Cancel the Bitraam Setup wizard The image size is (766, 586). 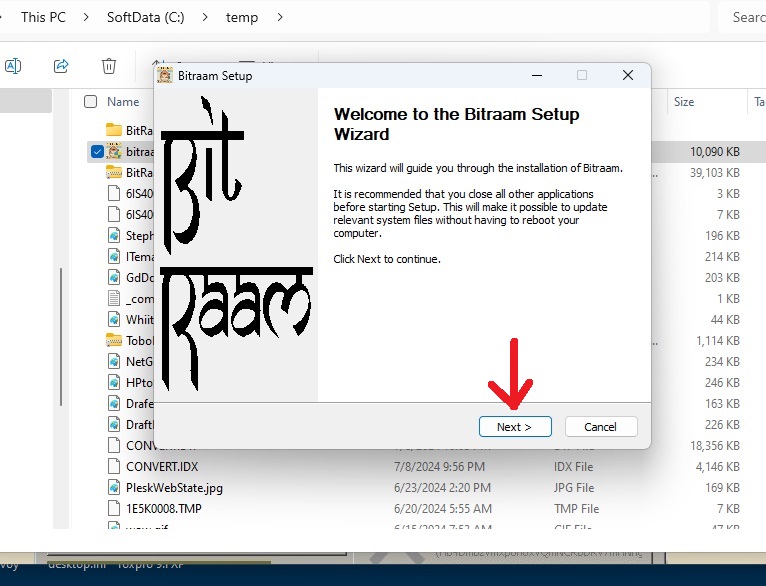pos(601,427)
